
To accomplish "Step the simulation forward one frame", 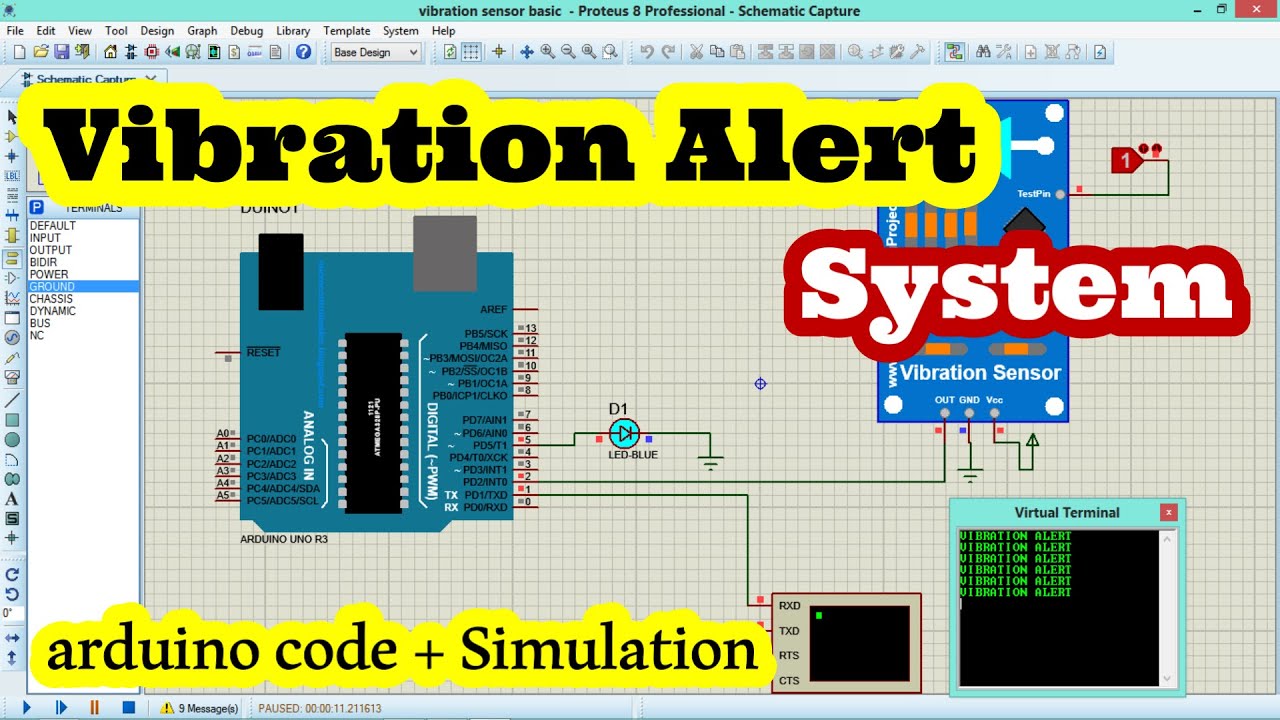I will click(61, 707).
